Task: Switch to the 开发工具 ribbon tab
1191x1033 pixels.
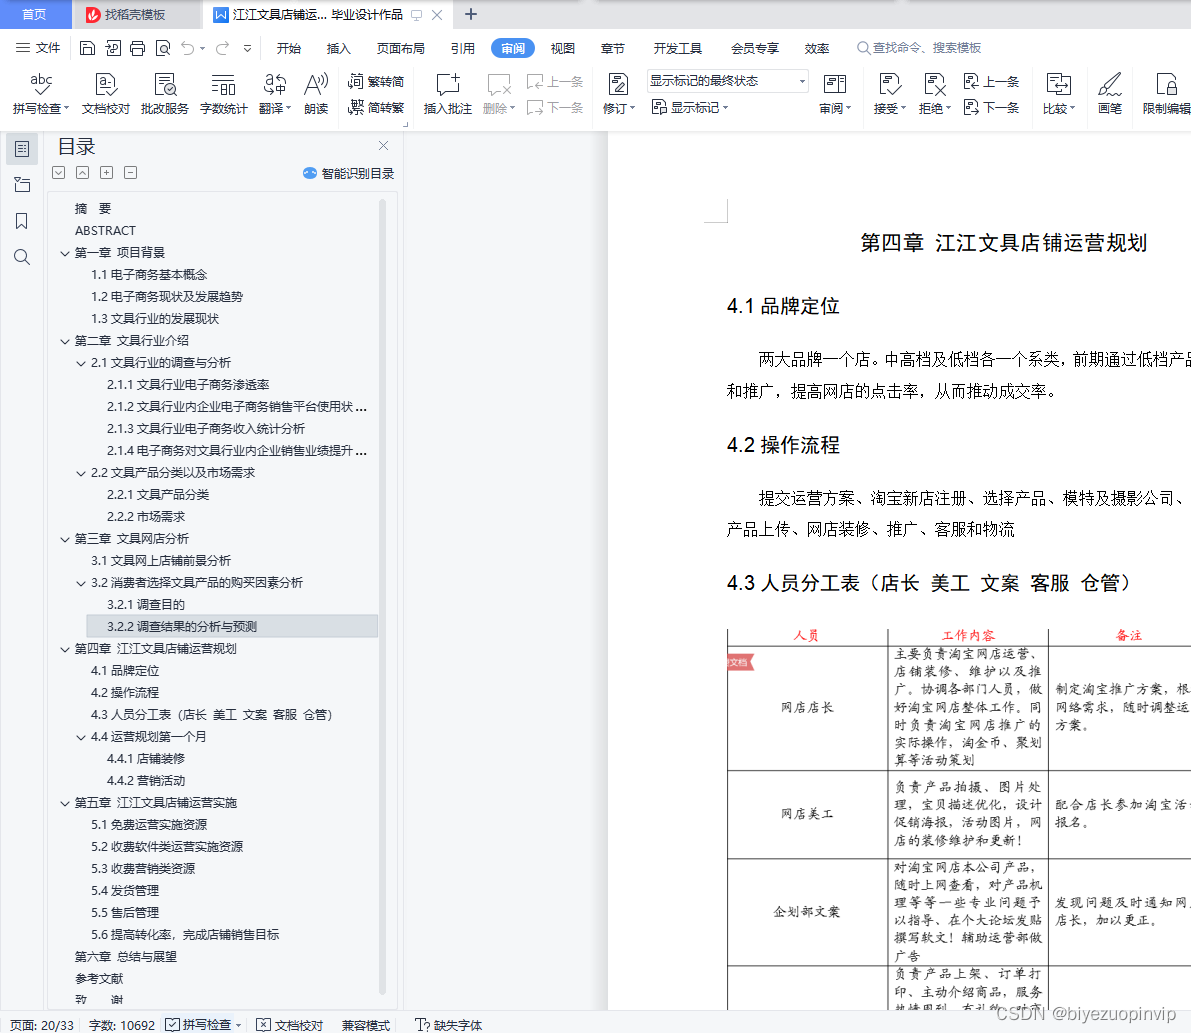Action: (678, 49)
